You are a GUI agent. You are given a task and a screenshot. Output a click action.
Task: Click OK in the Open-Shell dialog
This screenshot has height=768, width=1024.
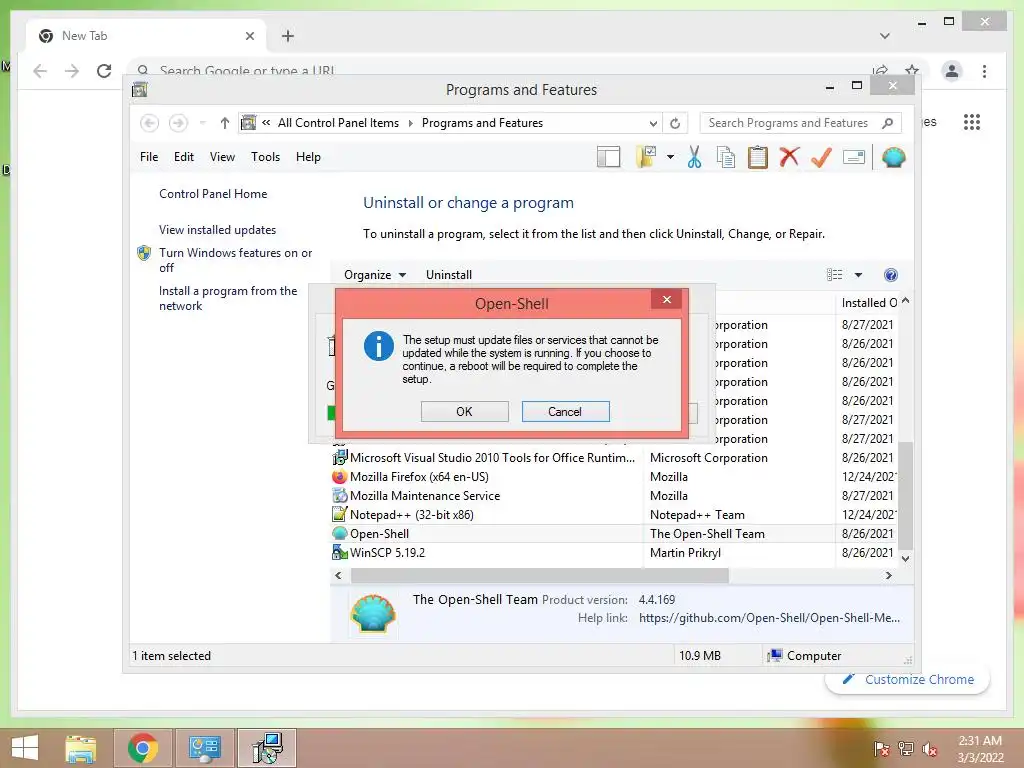(464, 411)
